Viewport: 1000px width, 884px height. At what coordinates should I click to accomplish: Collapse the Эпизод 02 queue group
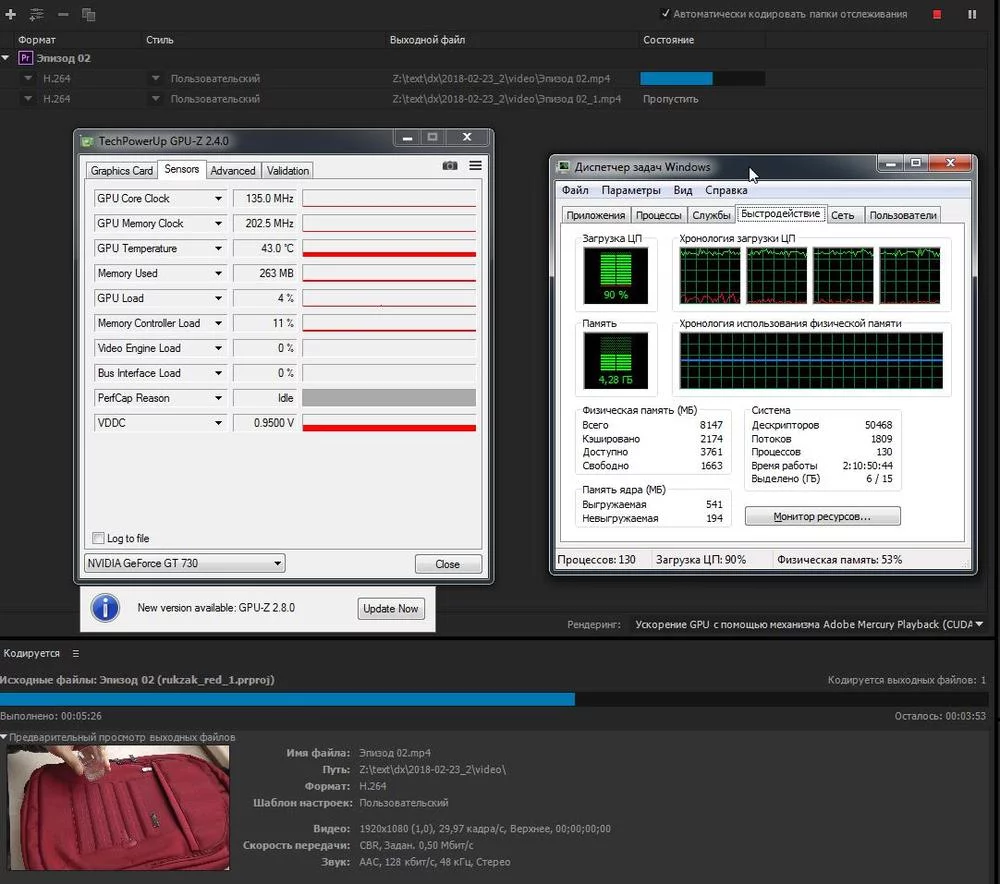[6, 59]
